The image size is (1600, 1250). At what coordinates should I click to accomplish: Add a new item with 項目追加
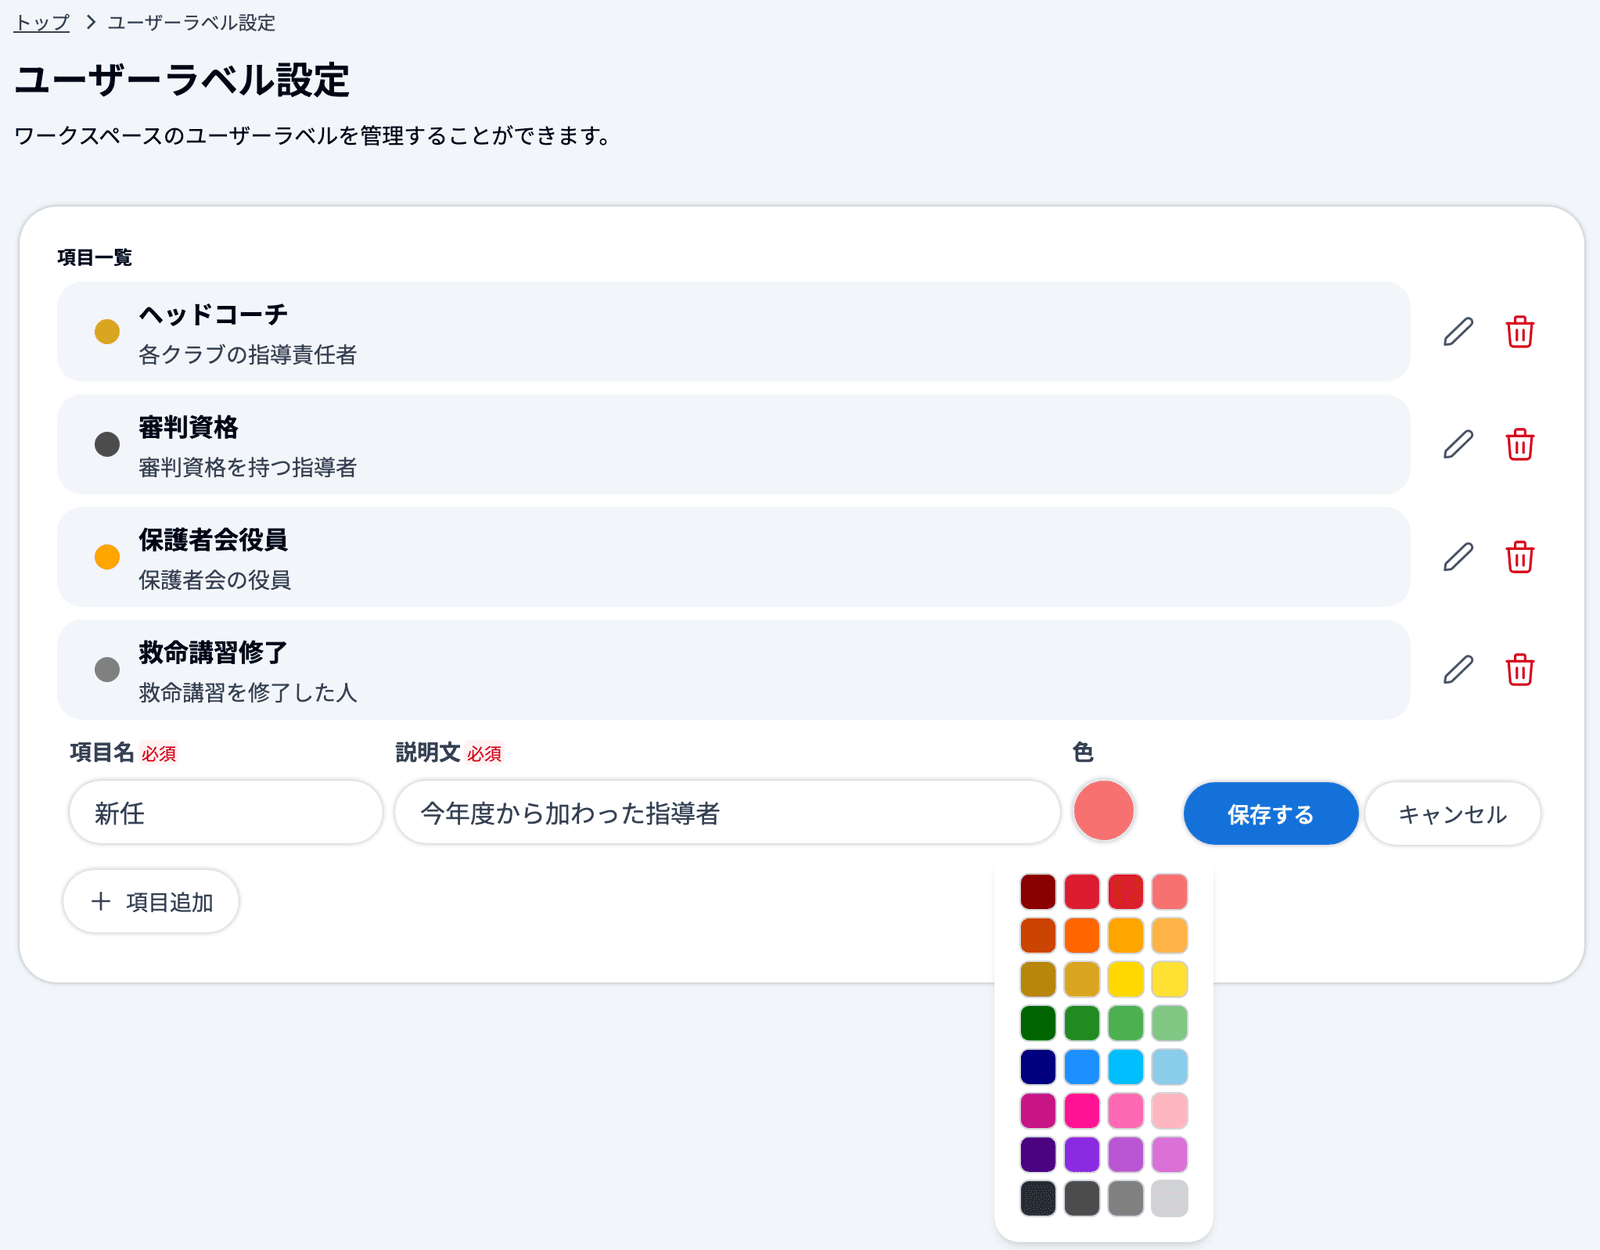point(151,902)
